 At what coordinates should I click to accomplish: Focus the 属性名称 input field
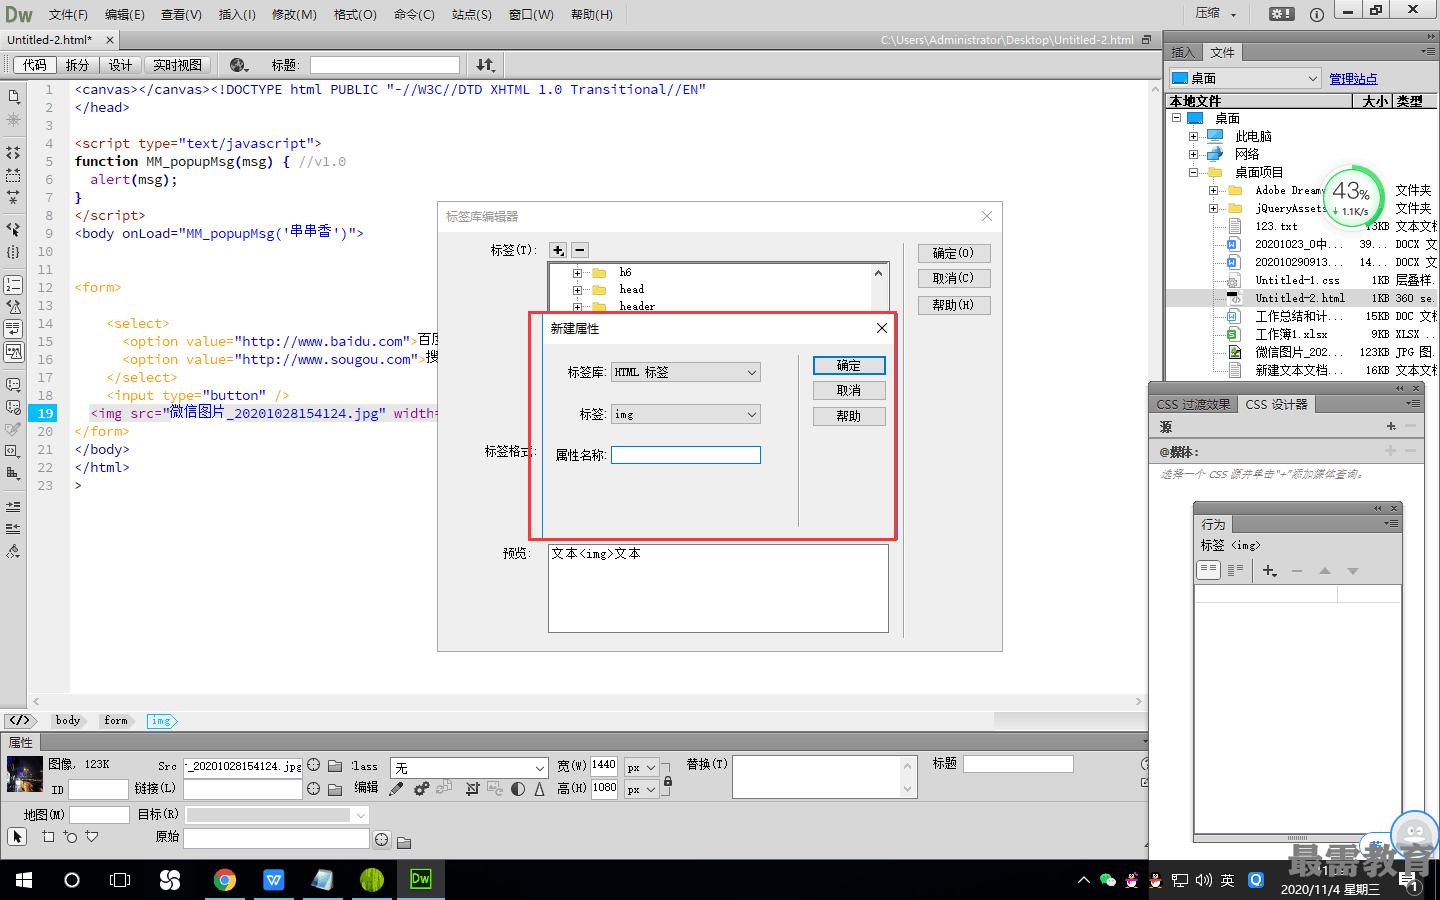[686, 455]
